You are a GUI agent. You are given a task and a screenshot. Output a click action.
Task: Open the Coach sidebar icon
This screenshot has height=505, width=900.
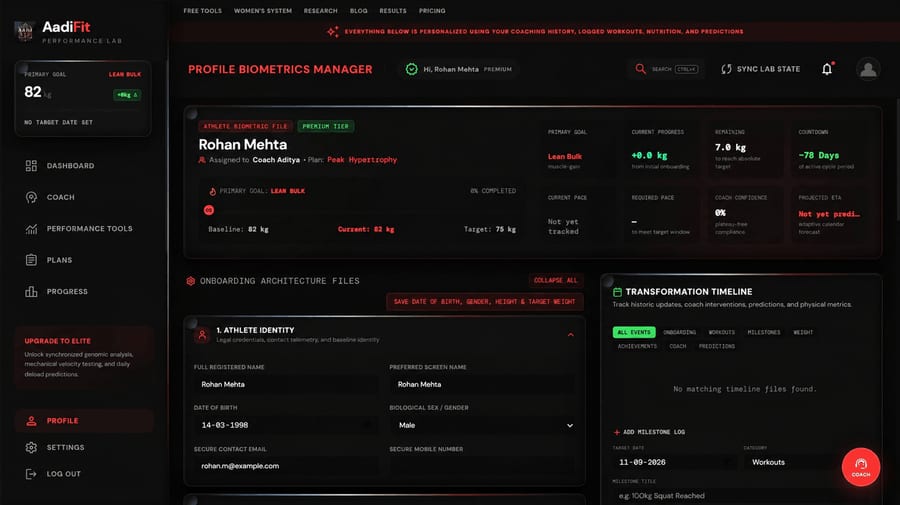click(x=31, y=197)
